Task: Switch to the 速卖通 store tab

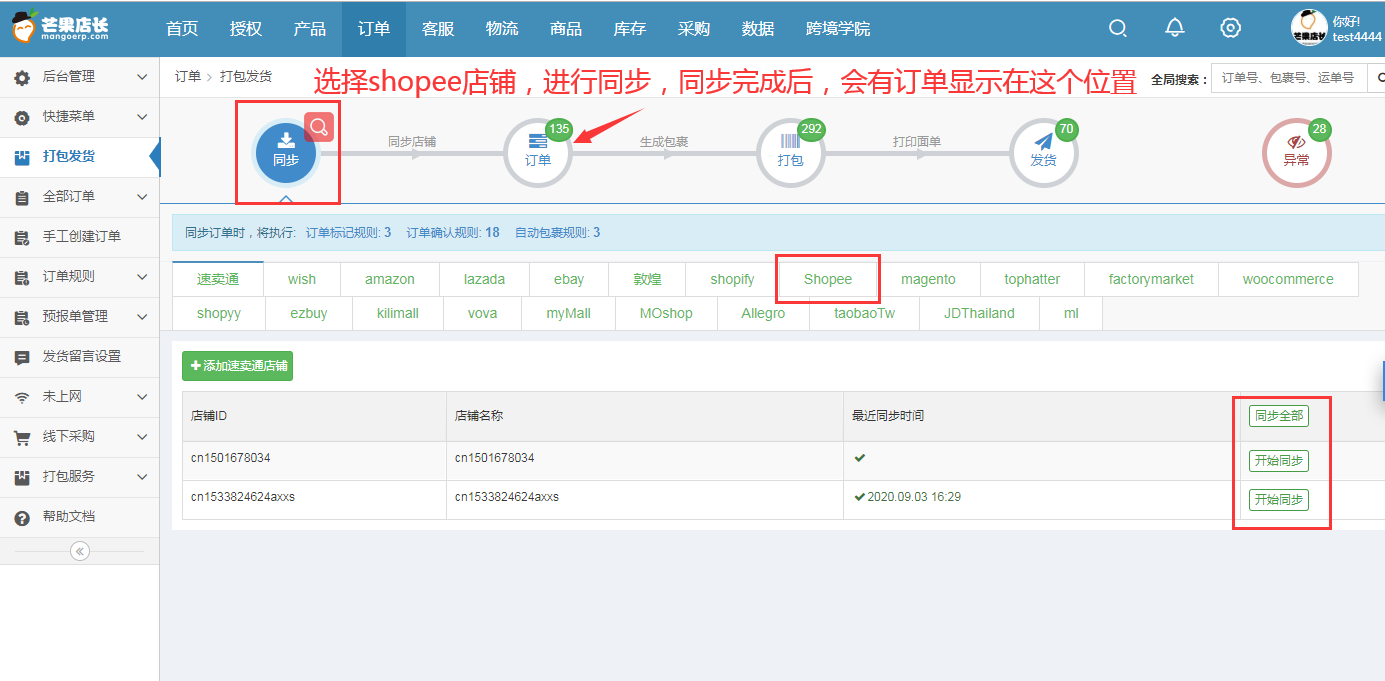Action: [218, 279]
